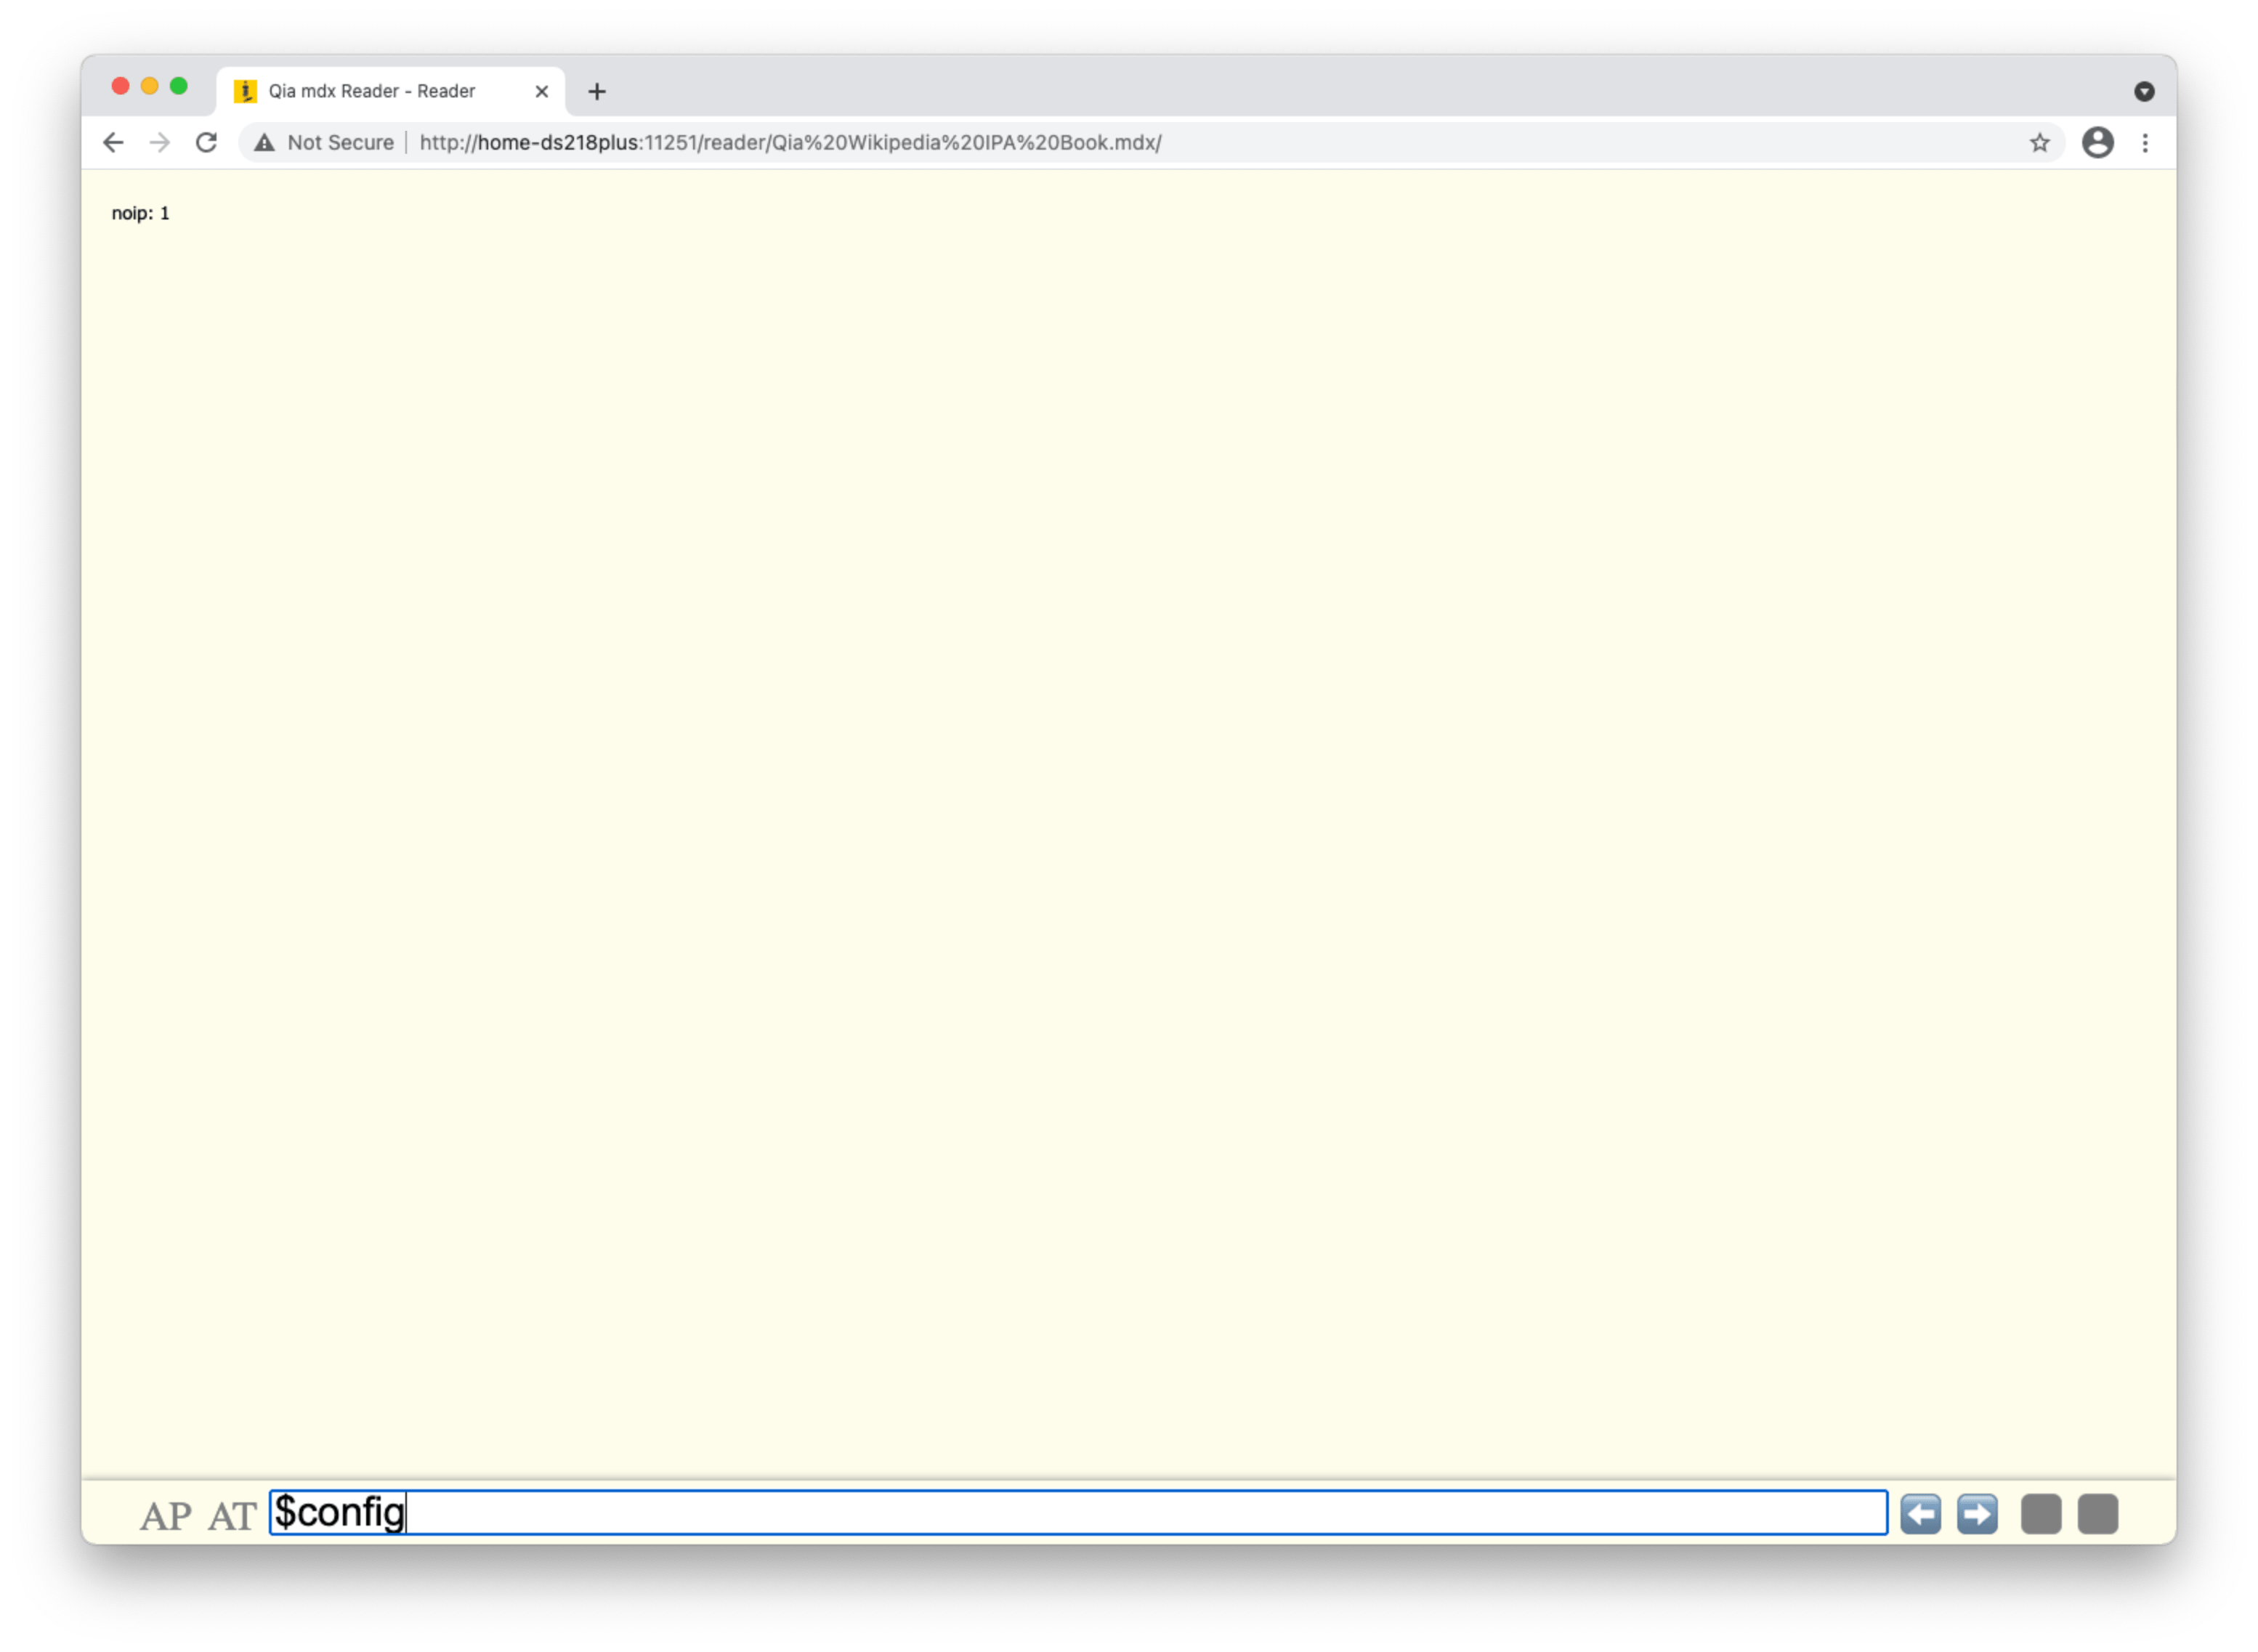This screenshot has width=2258, height=1652.
Task: Click the browser back arrow
Action: [x=113, y=142]
